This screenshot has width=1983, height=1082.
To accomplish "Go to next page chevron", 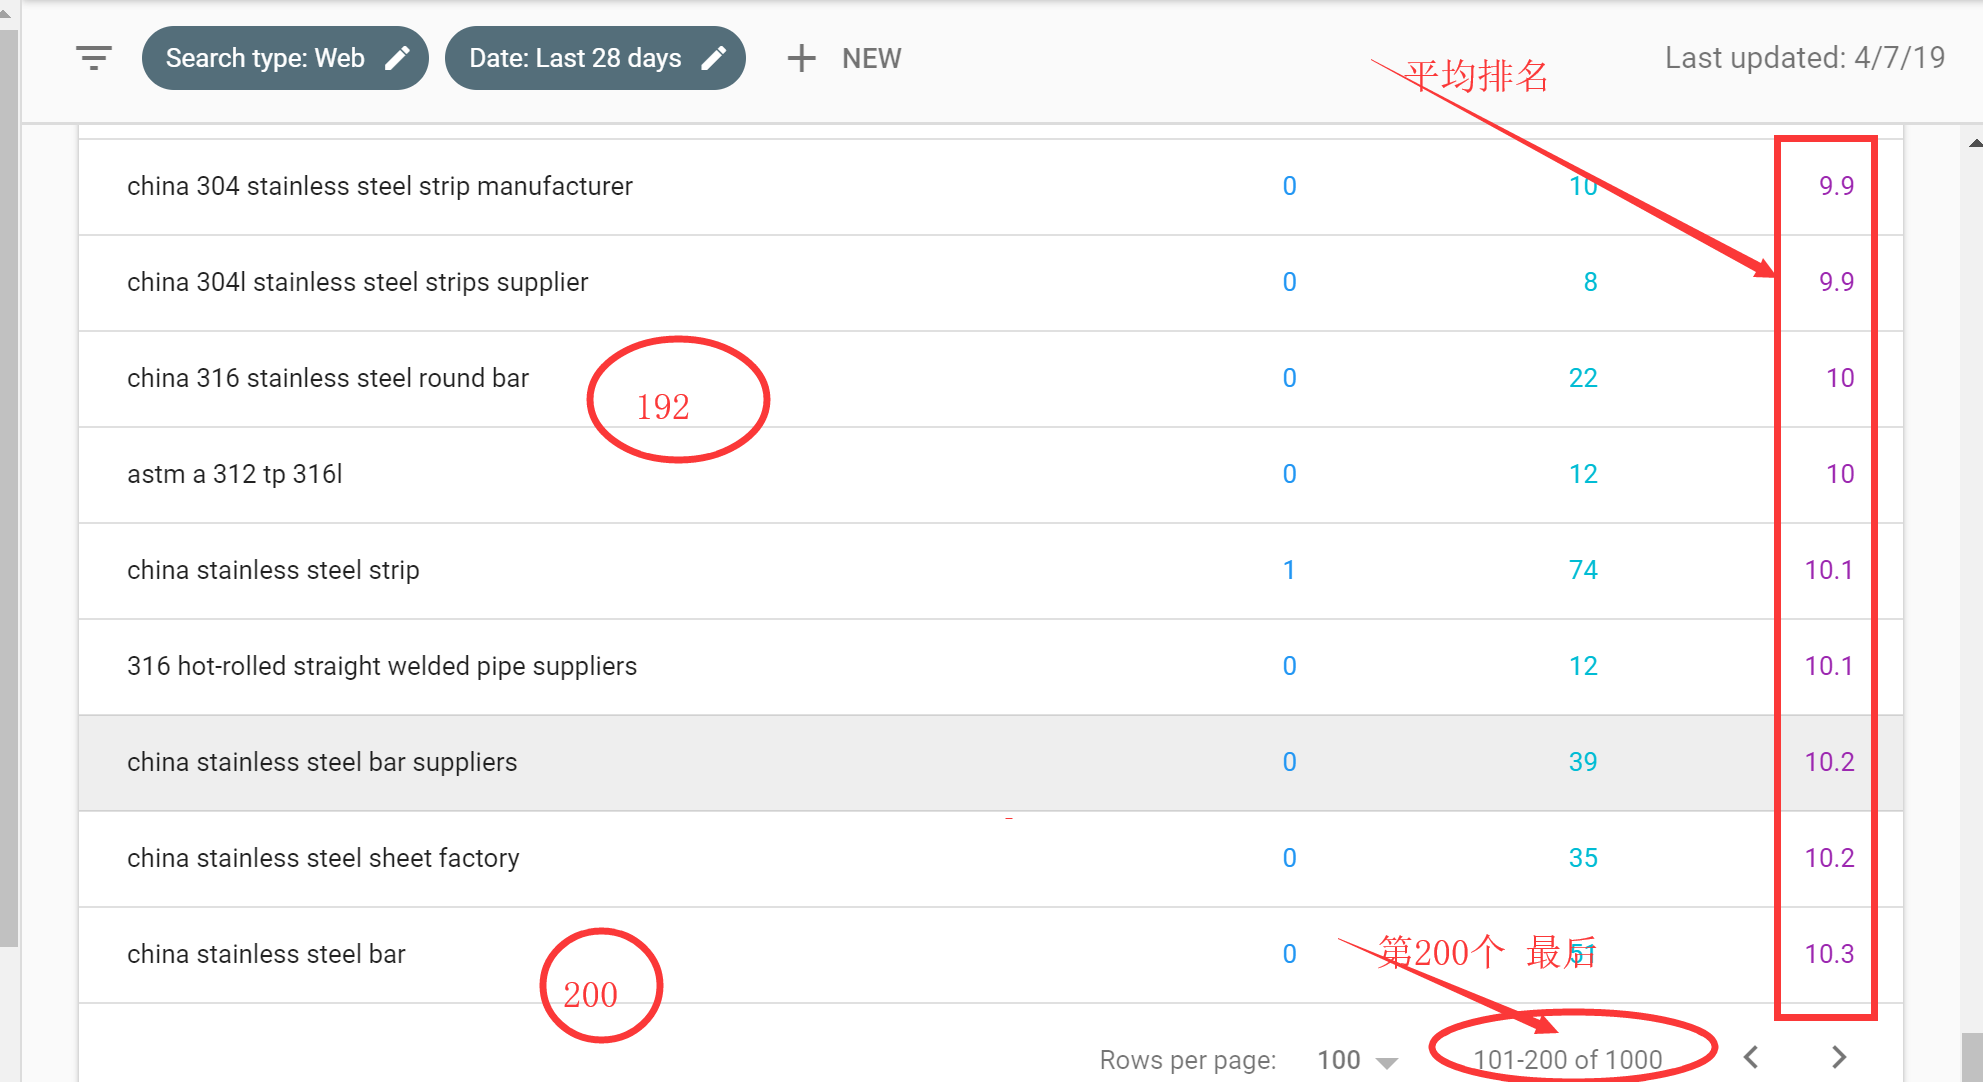I will point(1839,1057).
